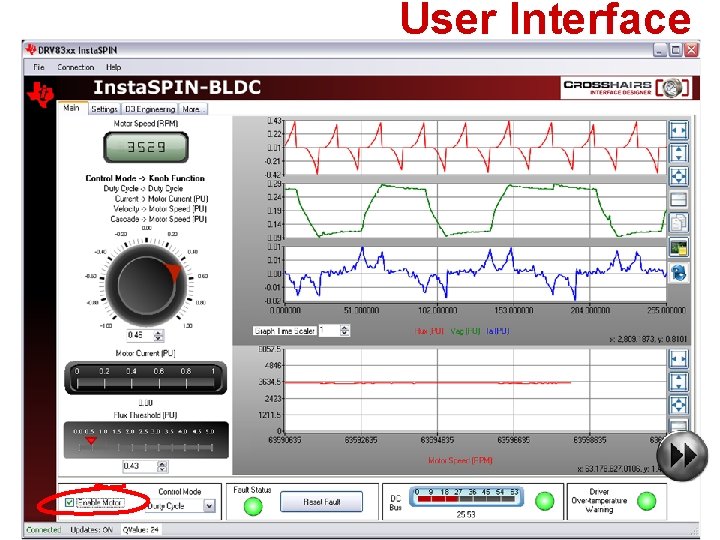Click the Connected status bar entry

44,529
